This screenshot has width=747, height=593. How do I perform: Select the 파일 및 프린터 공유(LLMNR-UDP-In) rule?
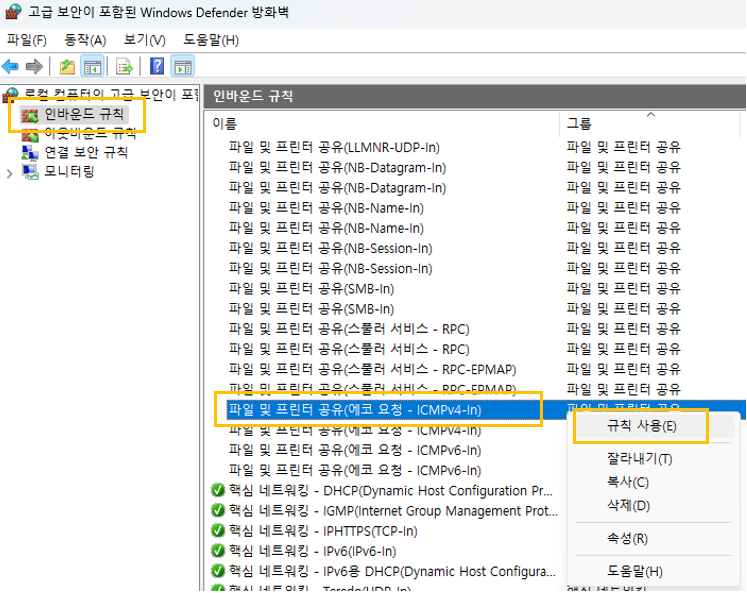click(334, 147)
